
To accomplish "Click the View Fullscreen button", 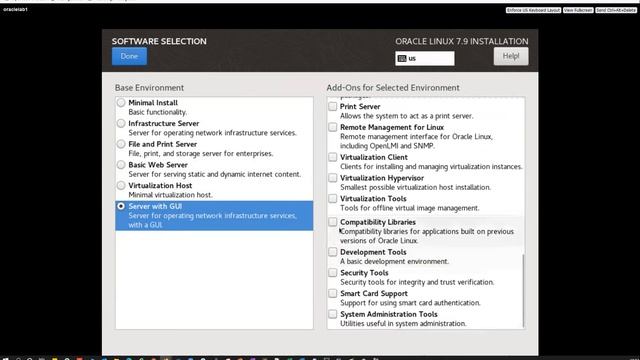I will [578, 10].
